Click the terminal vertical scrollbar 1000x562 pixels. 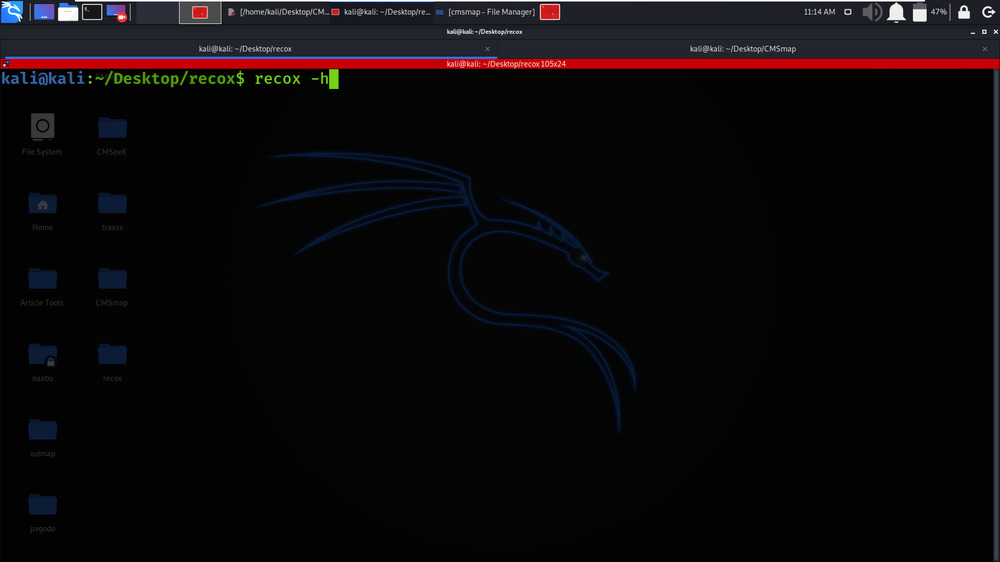point(996,315)
